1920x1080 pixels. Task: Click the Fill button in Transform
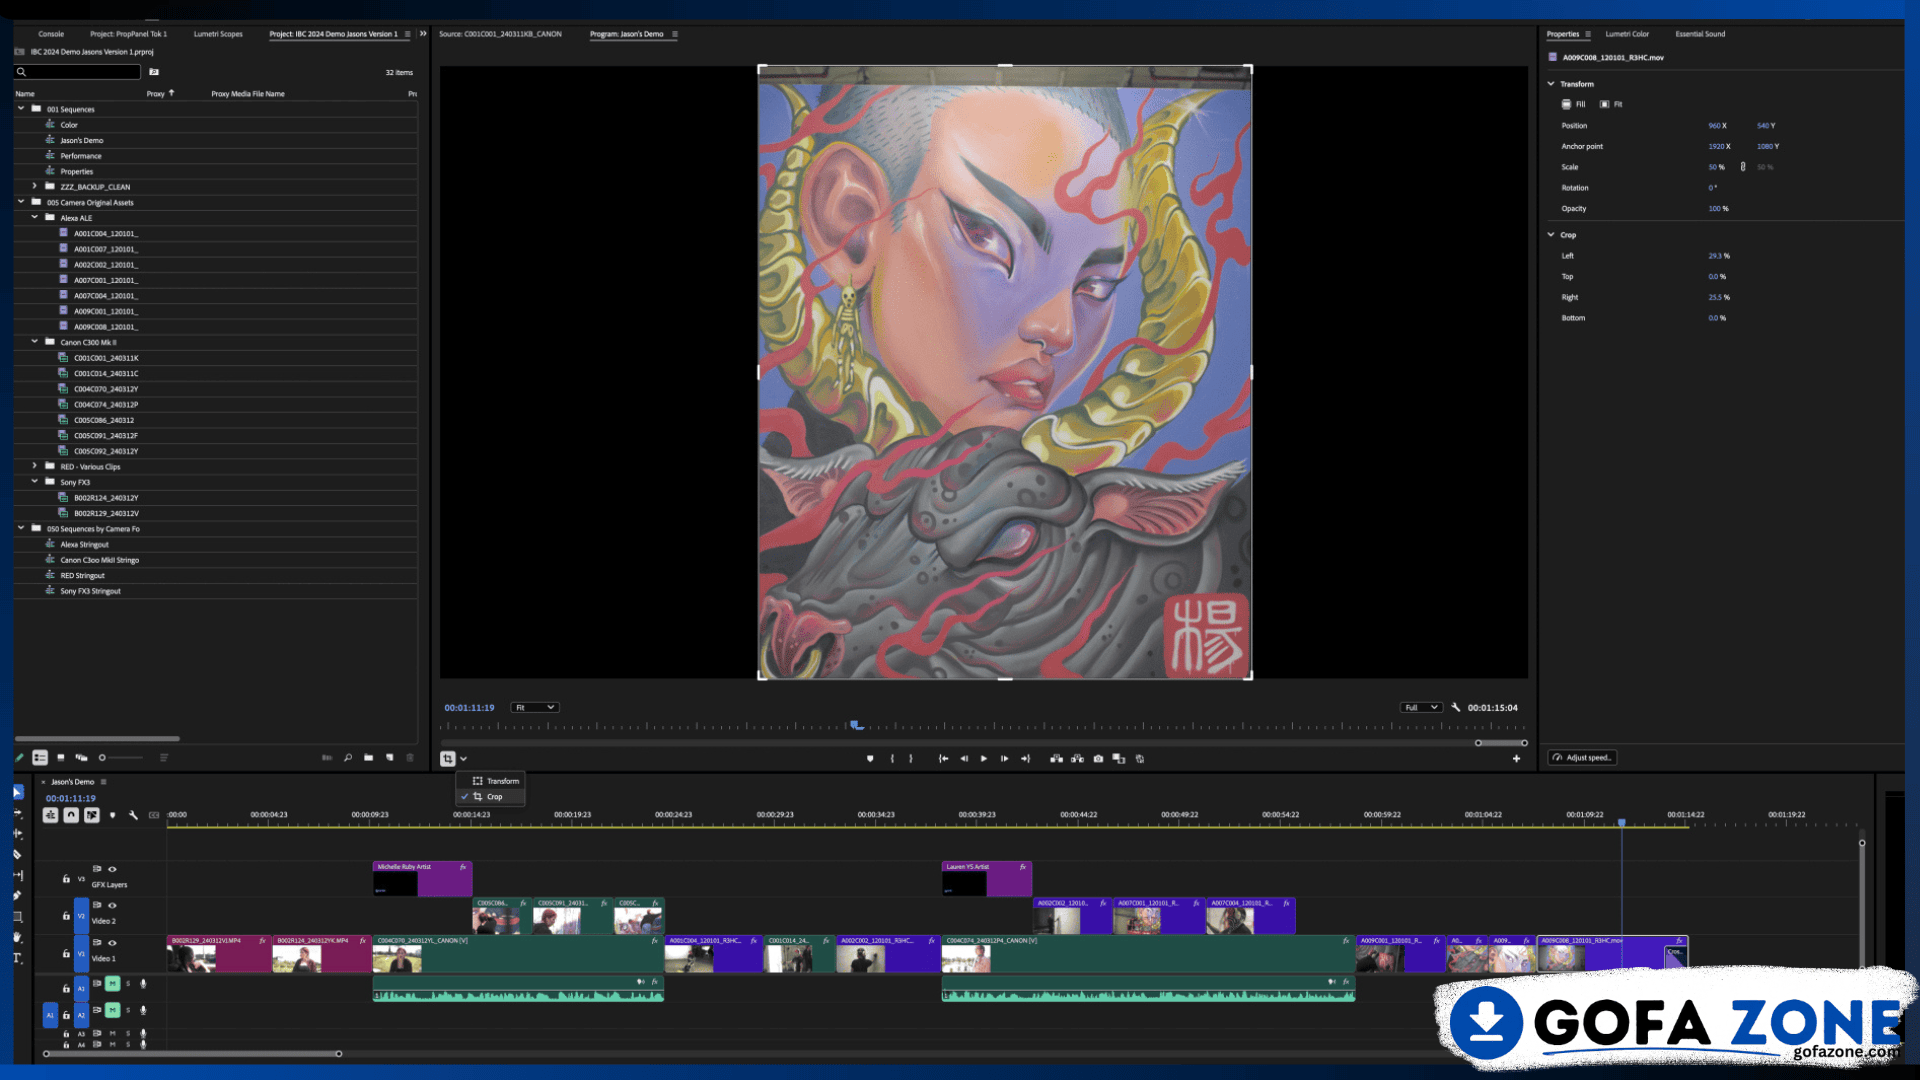1574,104
